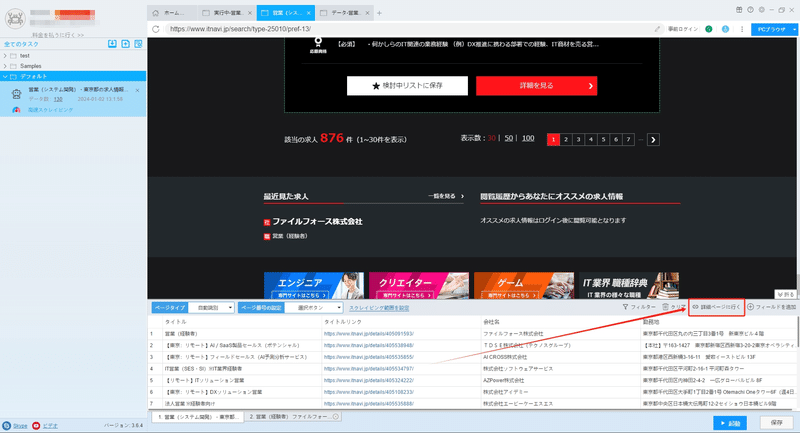The image size is (800, 433).
Task: Click the エンジニア banner
Action: [314, 286]
